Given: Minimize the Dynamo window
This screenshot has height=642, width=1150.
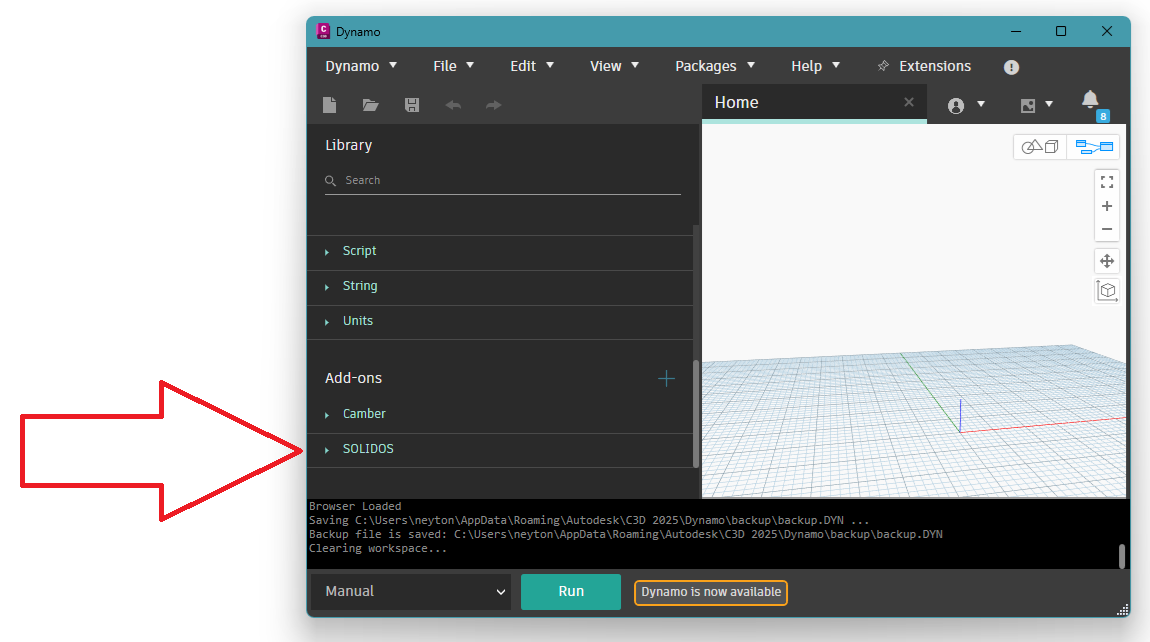Looking at the screenshot, I should [x=1016, y=31].
